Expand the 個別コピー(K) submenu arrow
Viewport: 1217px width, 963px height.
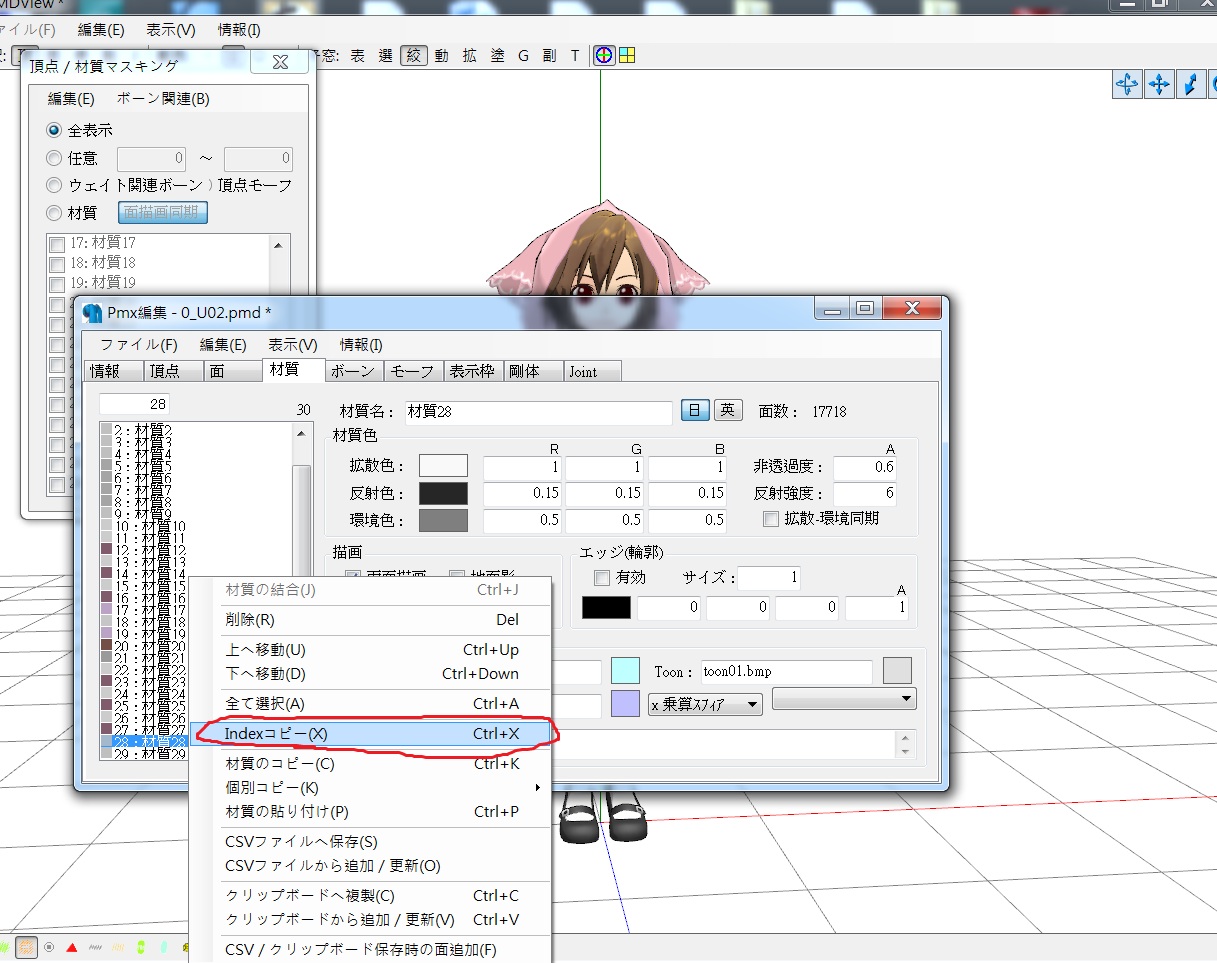[x=538, y=788]
